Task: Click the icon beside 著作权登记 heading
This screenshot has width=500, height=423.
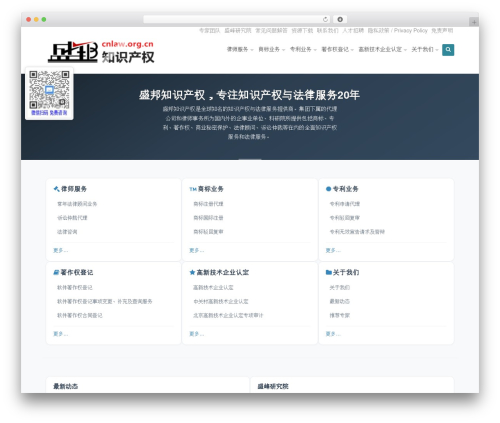Action: coord(56,272)
